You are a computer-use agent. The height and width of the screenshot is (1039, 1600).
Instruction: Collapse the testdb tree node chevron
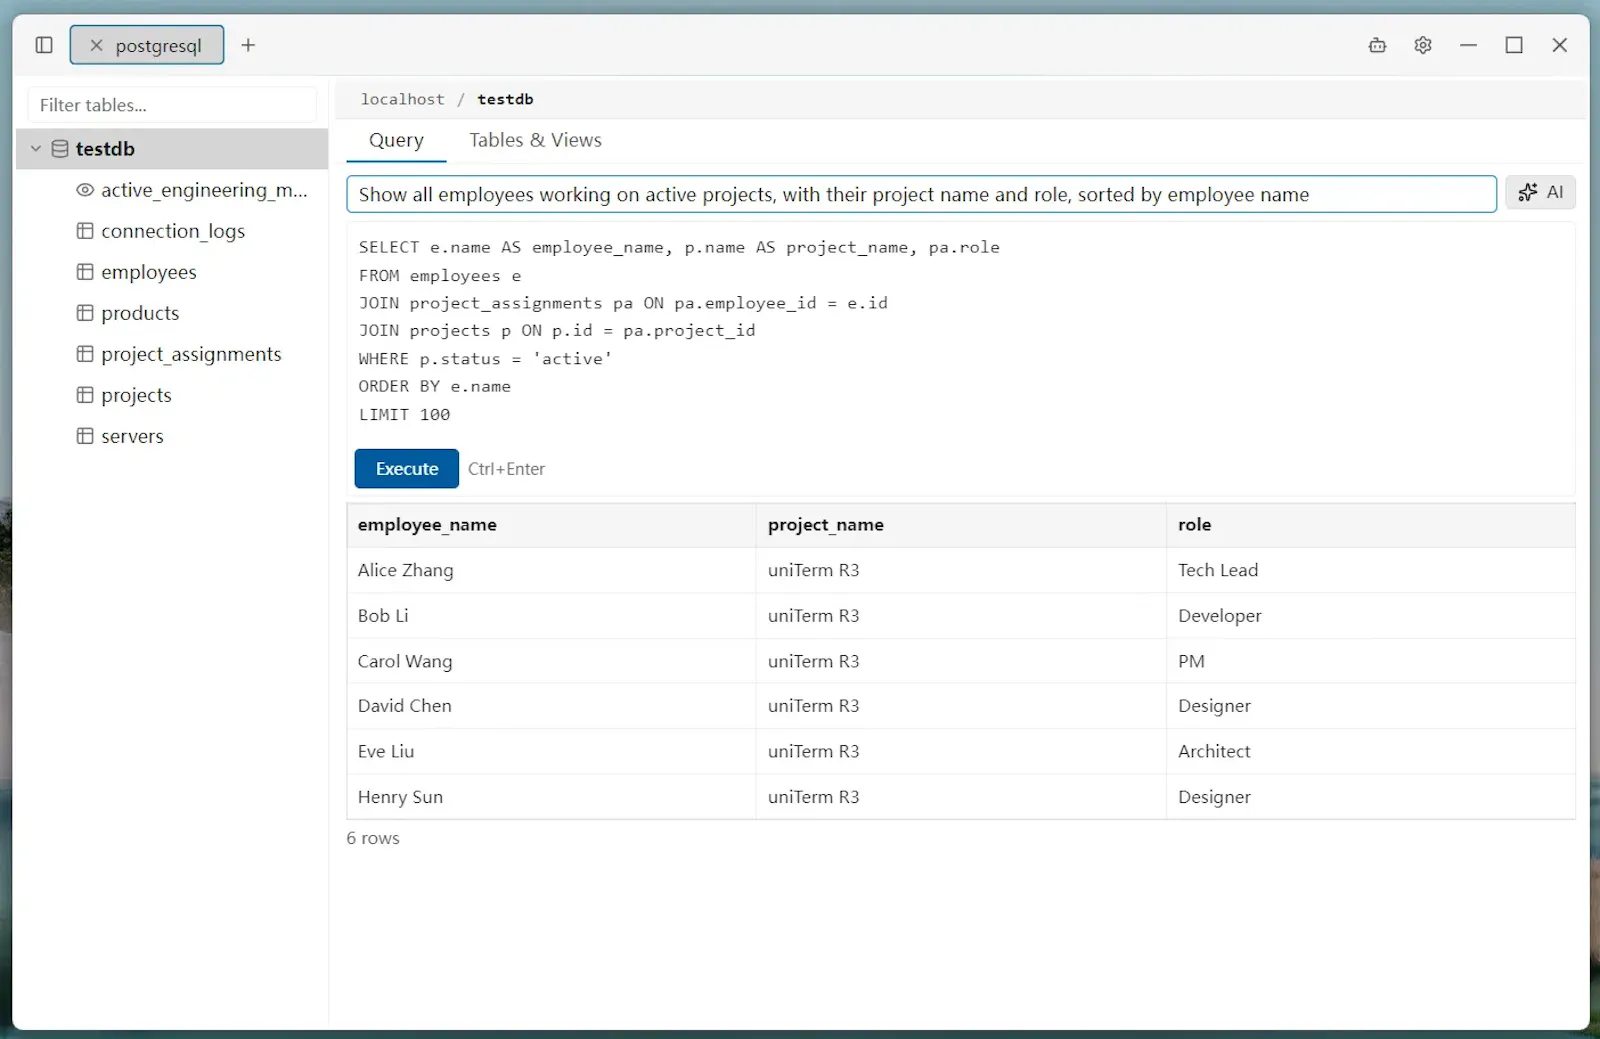click(x=36, y=149)
